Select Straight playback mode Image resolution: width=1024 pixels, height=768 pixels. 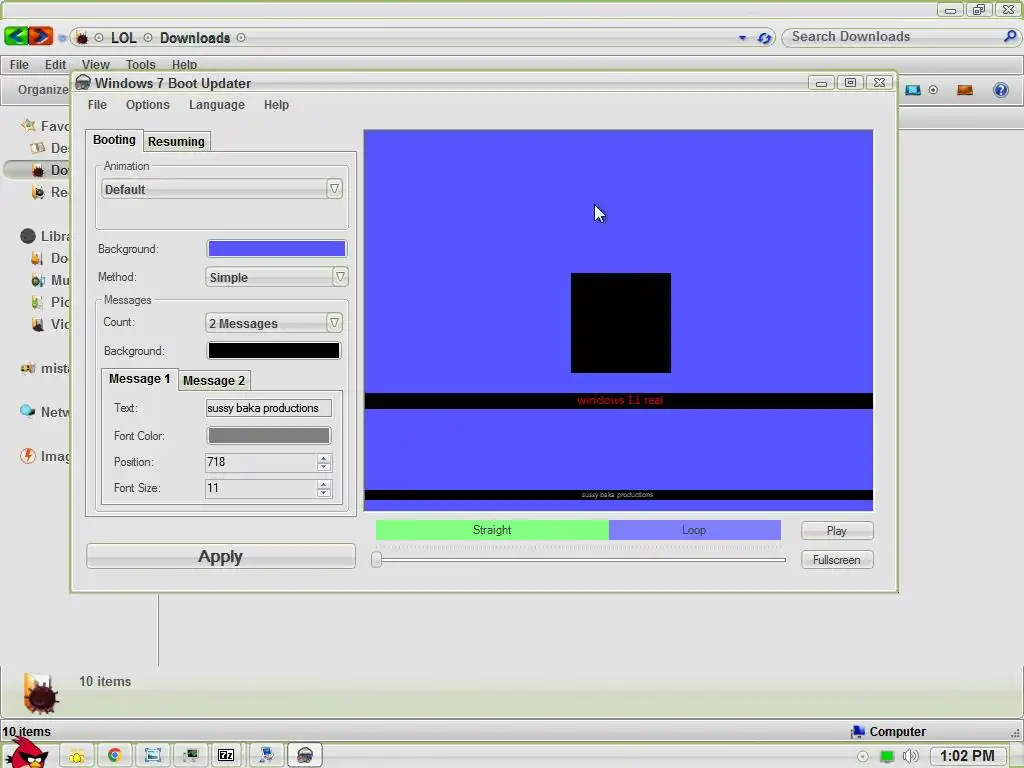click(492, 530)
